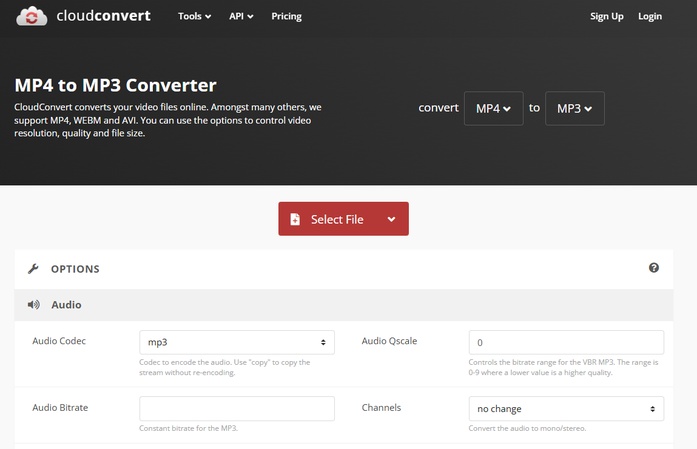Click the wrench icon beside OPTIONS
Image resolution: width=697 pixels, height=449 pixels.
coord(33,269)
